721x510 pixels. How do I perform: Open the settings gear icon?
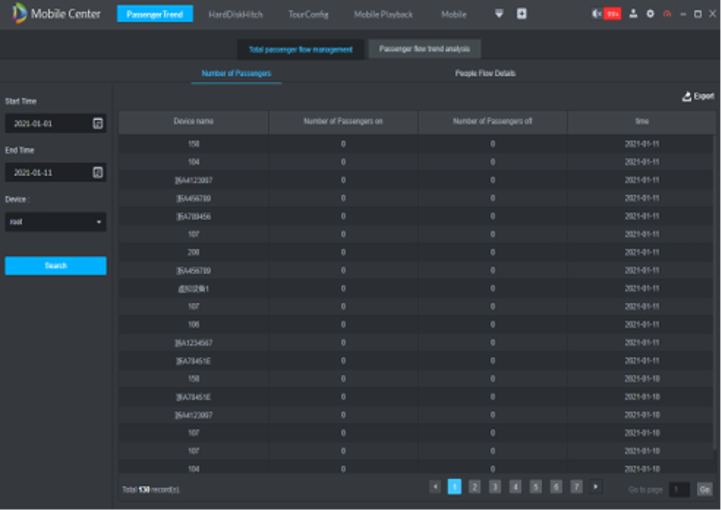pyautogui.click(x=650, y=14)
